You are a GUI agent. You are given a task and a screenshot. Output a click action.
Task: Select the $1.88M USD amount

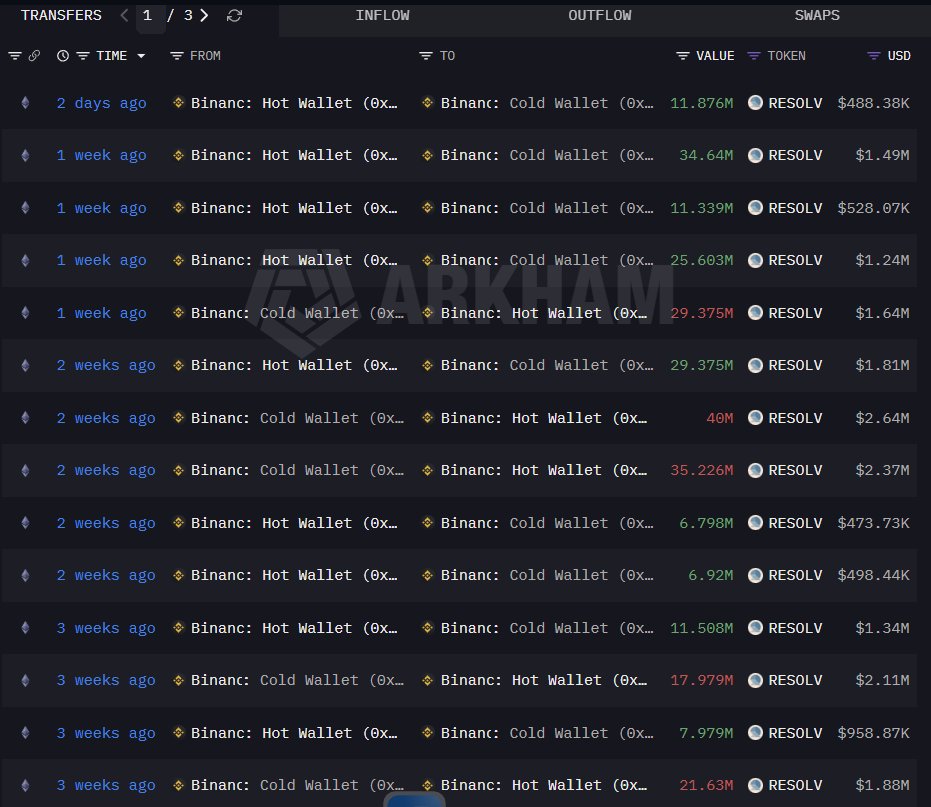pos(882,786)
